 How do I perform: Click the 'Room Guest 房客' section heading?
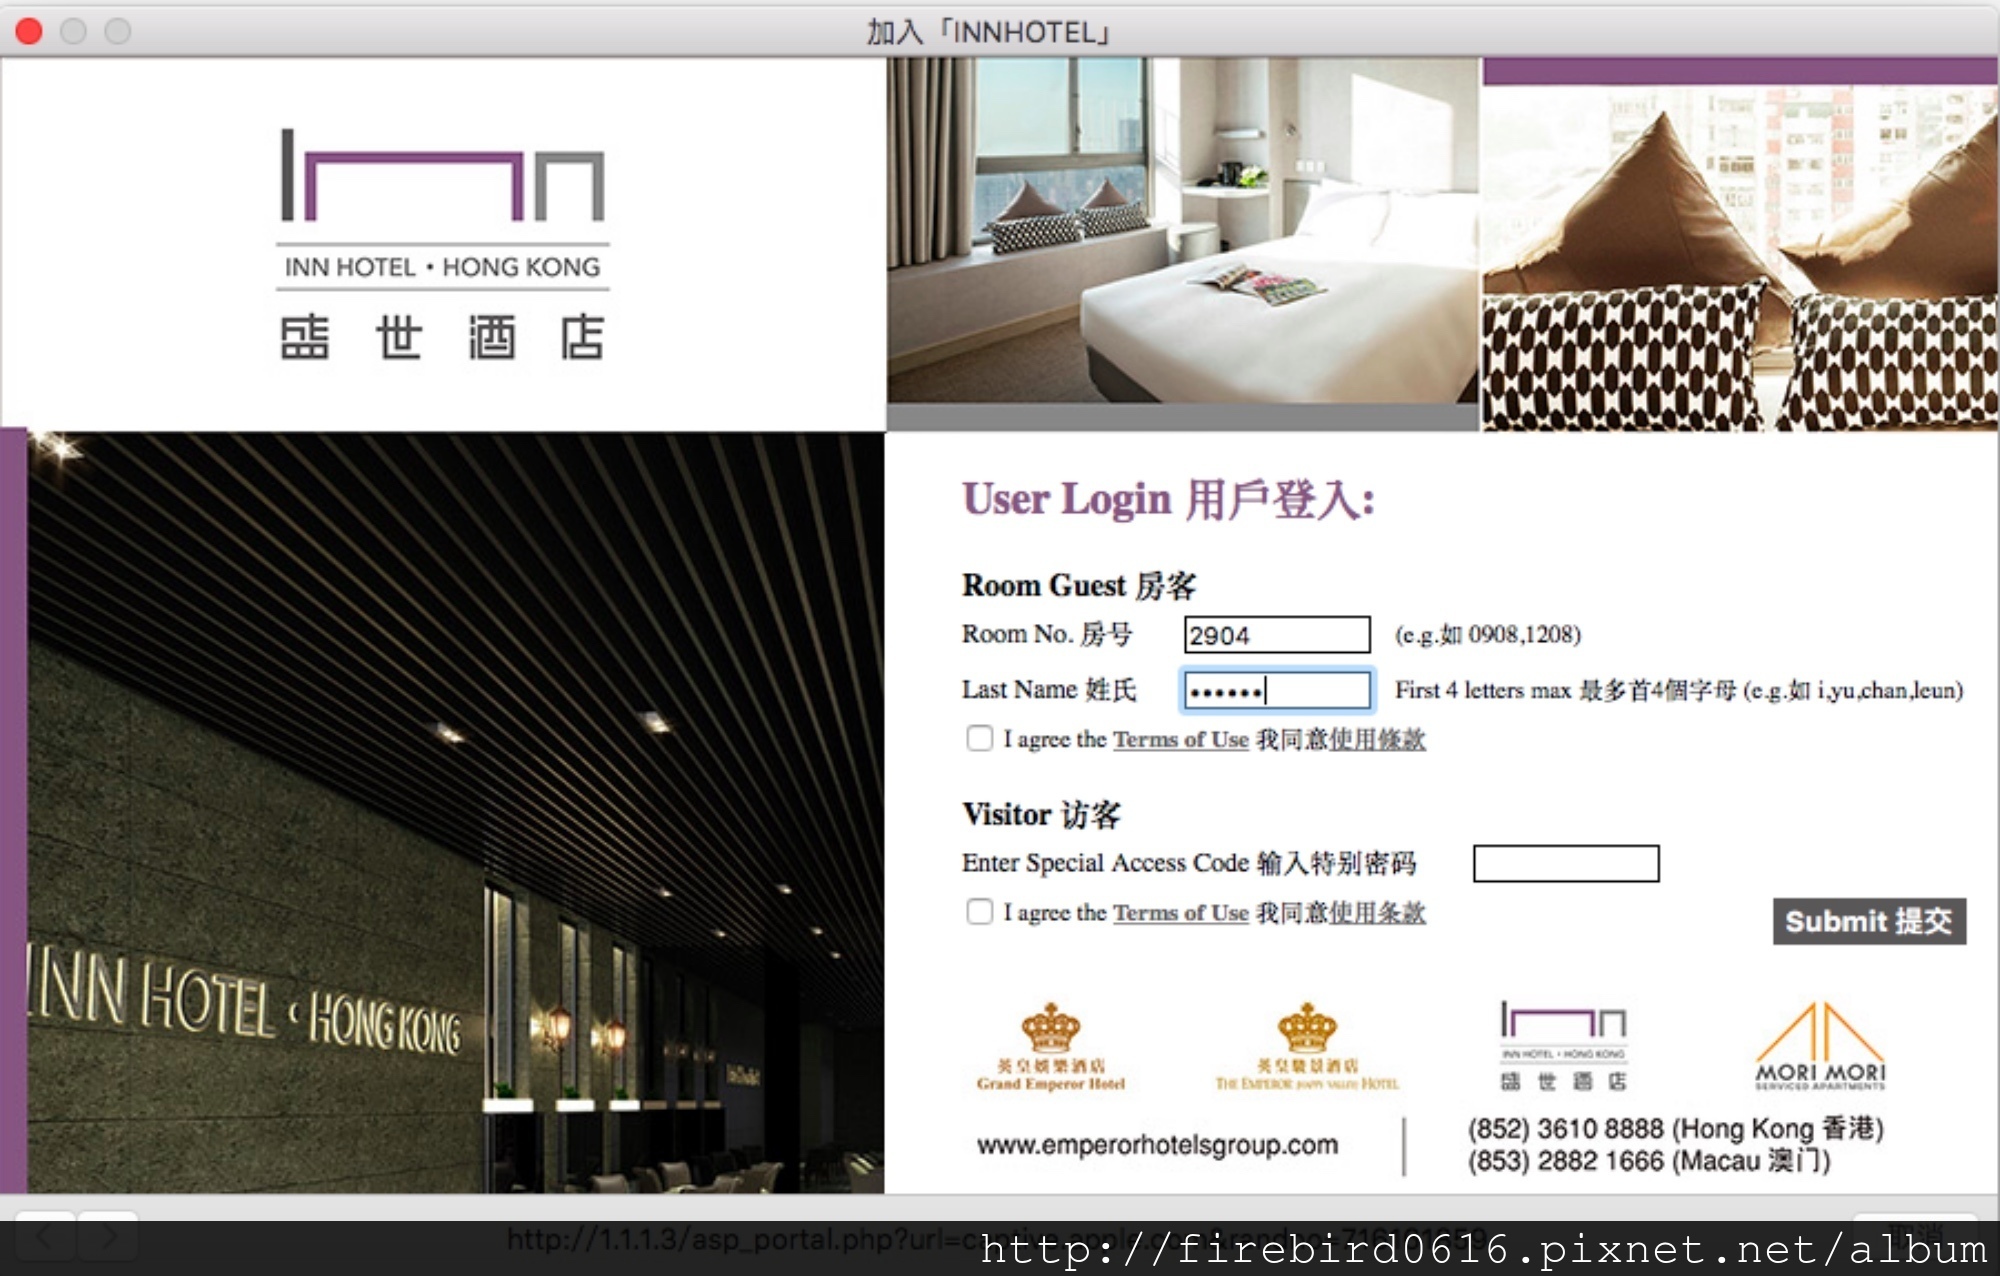click(1079, 585)
